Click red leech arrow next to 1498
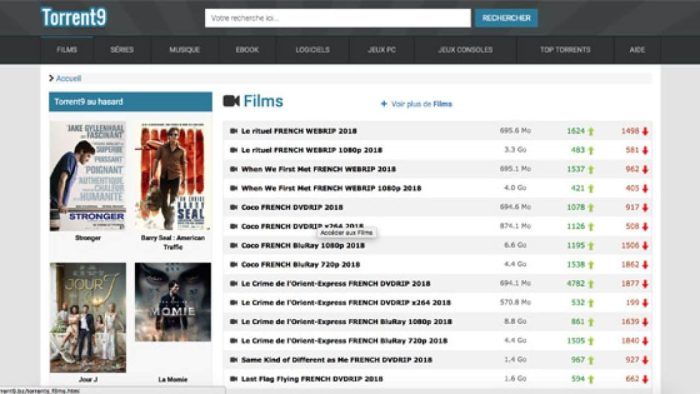 click(x=645, y=132)
